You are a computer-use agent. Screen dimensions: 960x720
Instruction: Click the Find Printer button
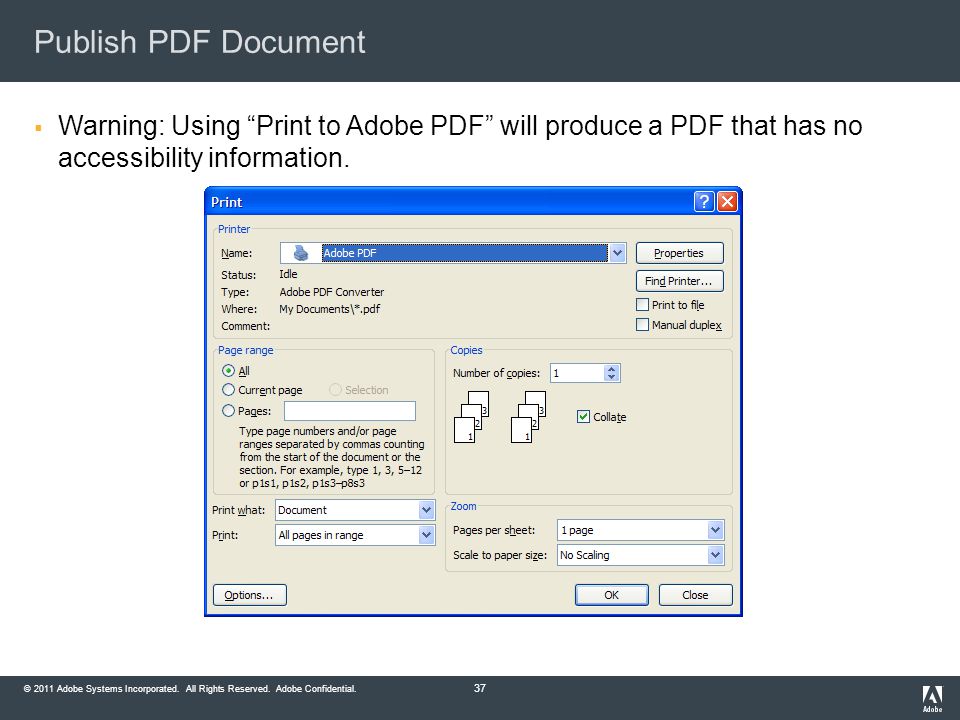pos(680,281)
